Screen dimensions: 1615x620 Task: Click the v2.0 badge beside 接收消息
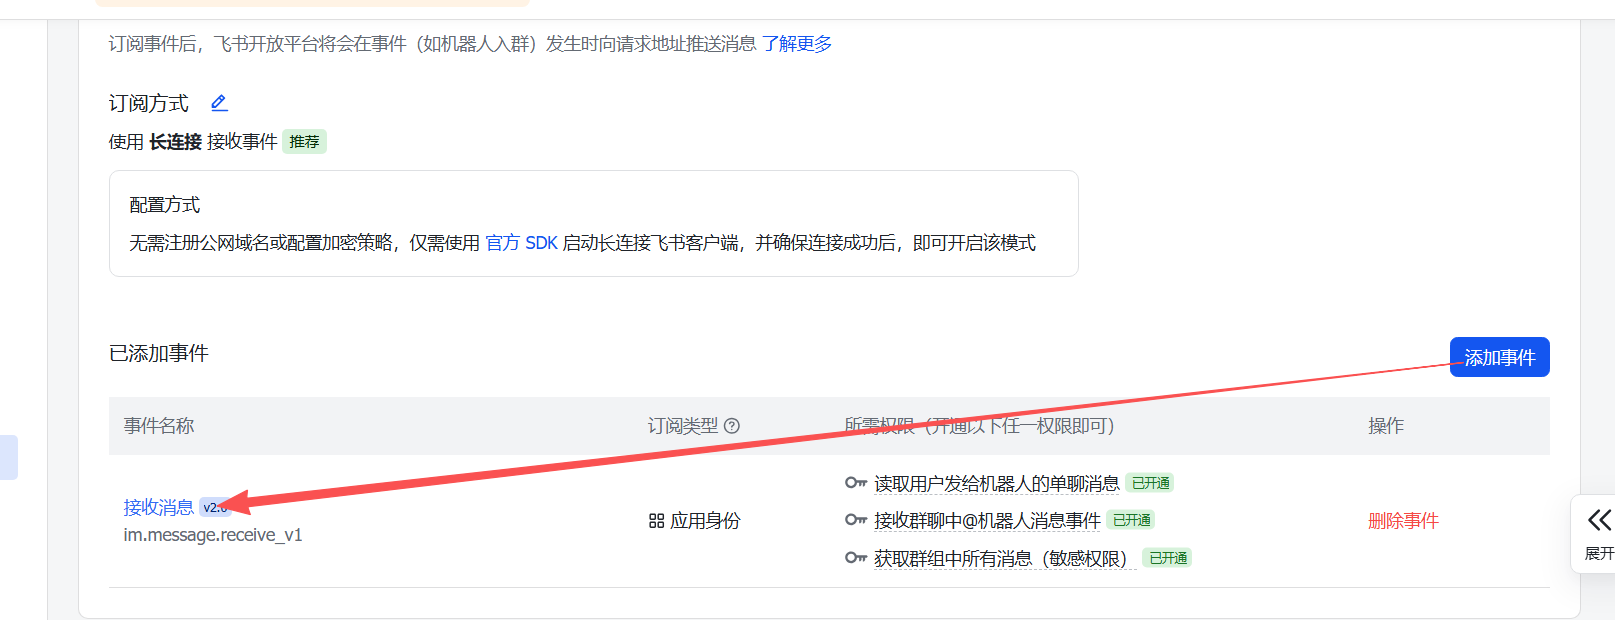click(x=213, y=507)
